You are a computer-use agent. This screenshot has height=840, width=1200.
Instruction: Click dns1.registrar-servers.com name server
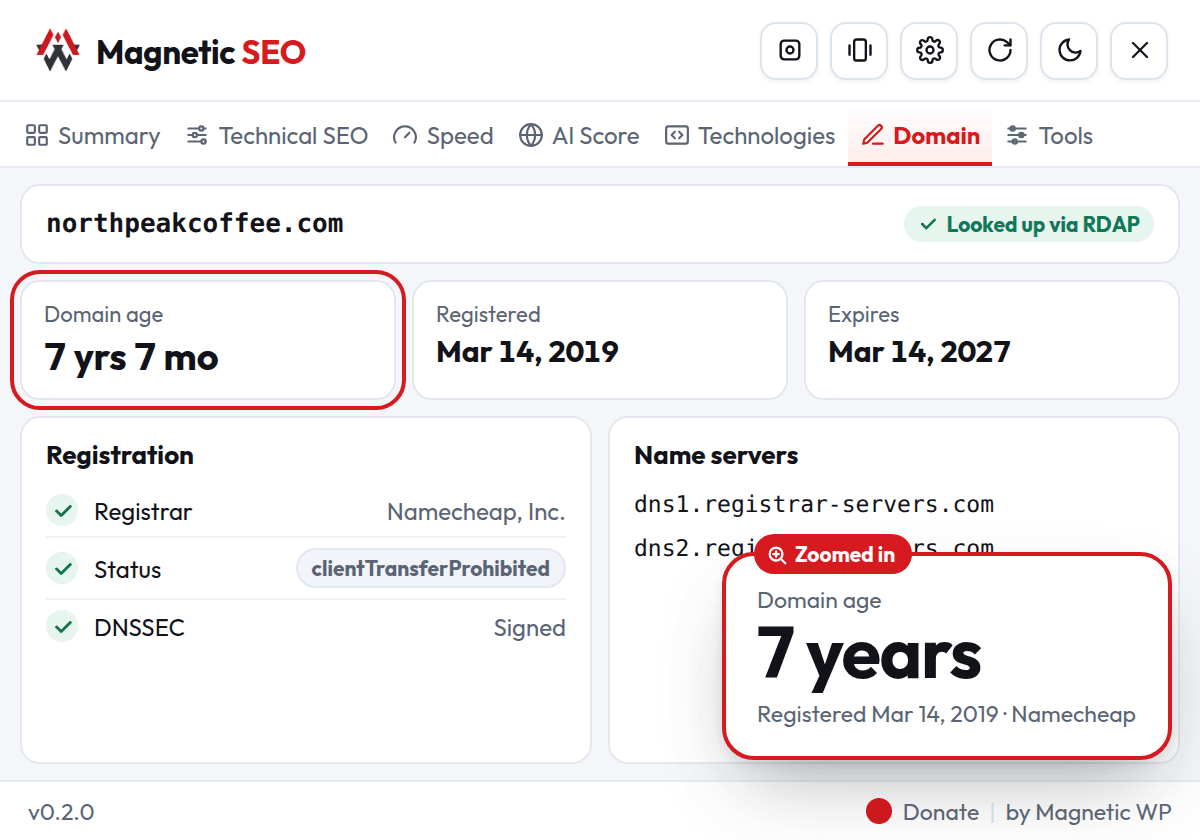click(x=814, y=504)
